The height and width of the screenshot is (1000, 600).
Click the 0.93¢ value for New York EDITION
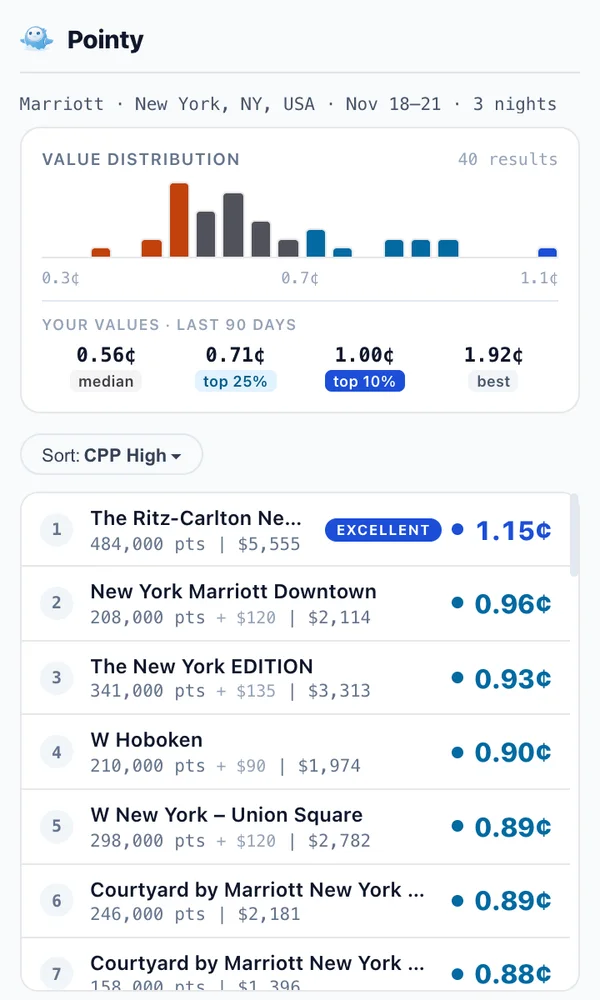tap(513, 679)
